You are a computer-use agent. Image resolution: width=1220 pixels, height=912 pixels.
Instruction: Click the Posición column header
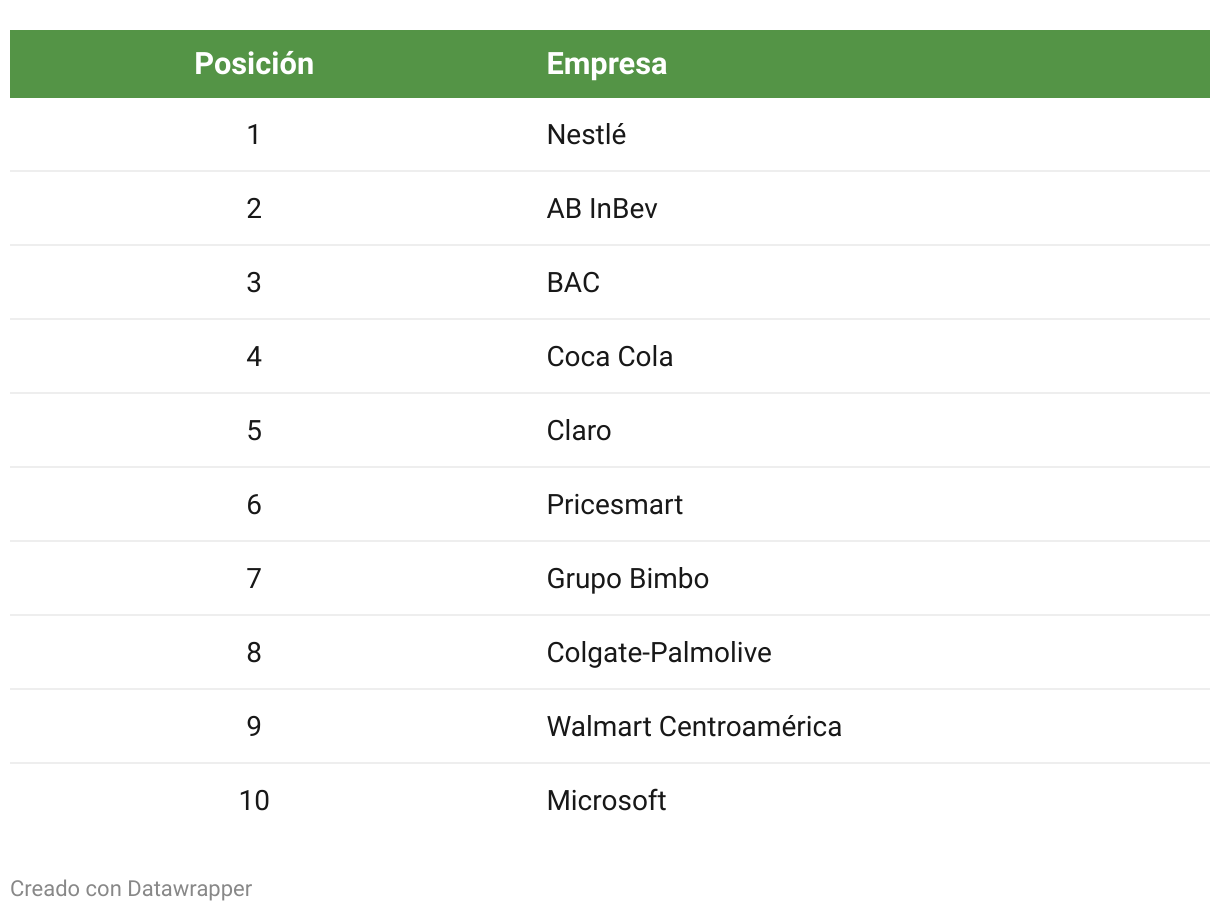(254, 64)
